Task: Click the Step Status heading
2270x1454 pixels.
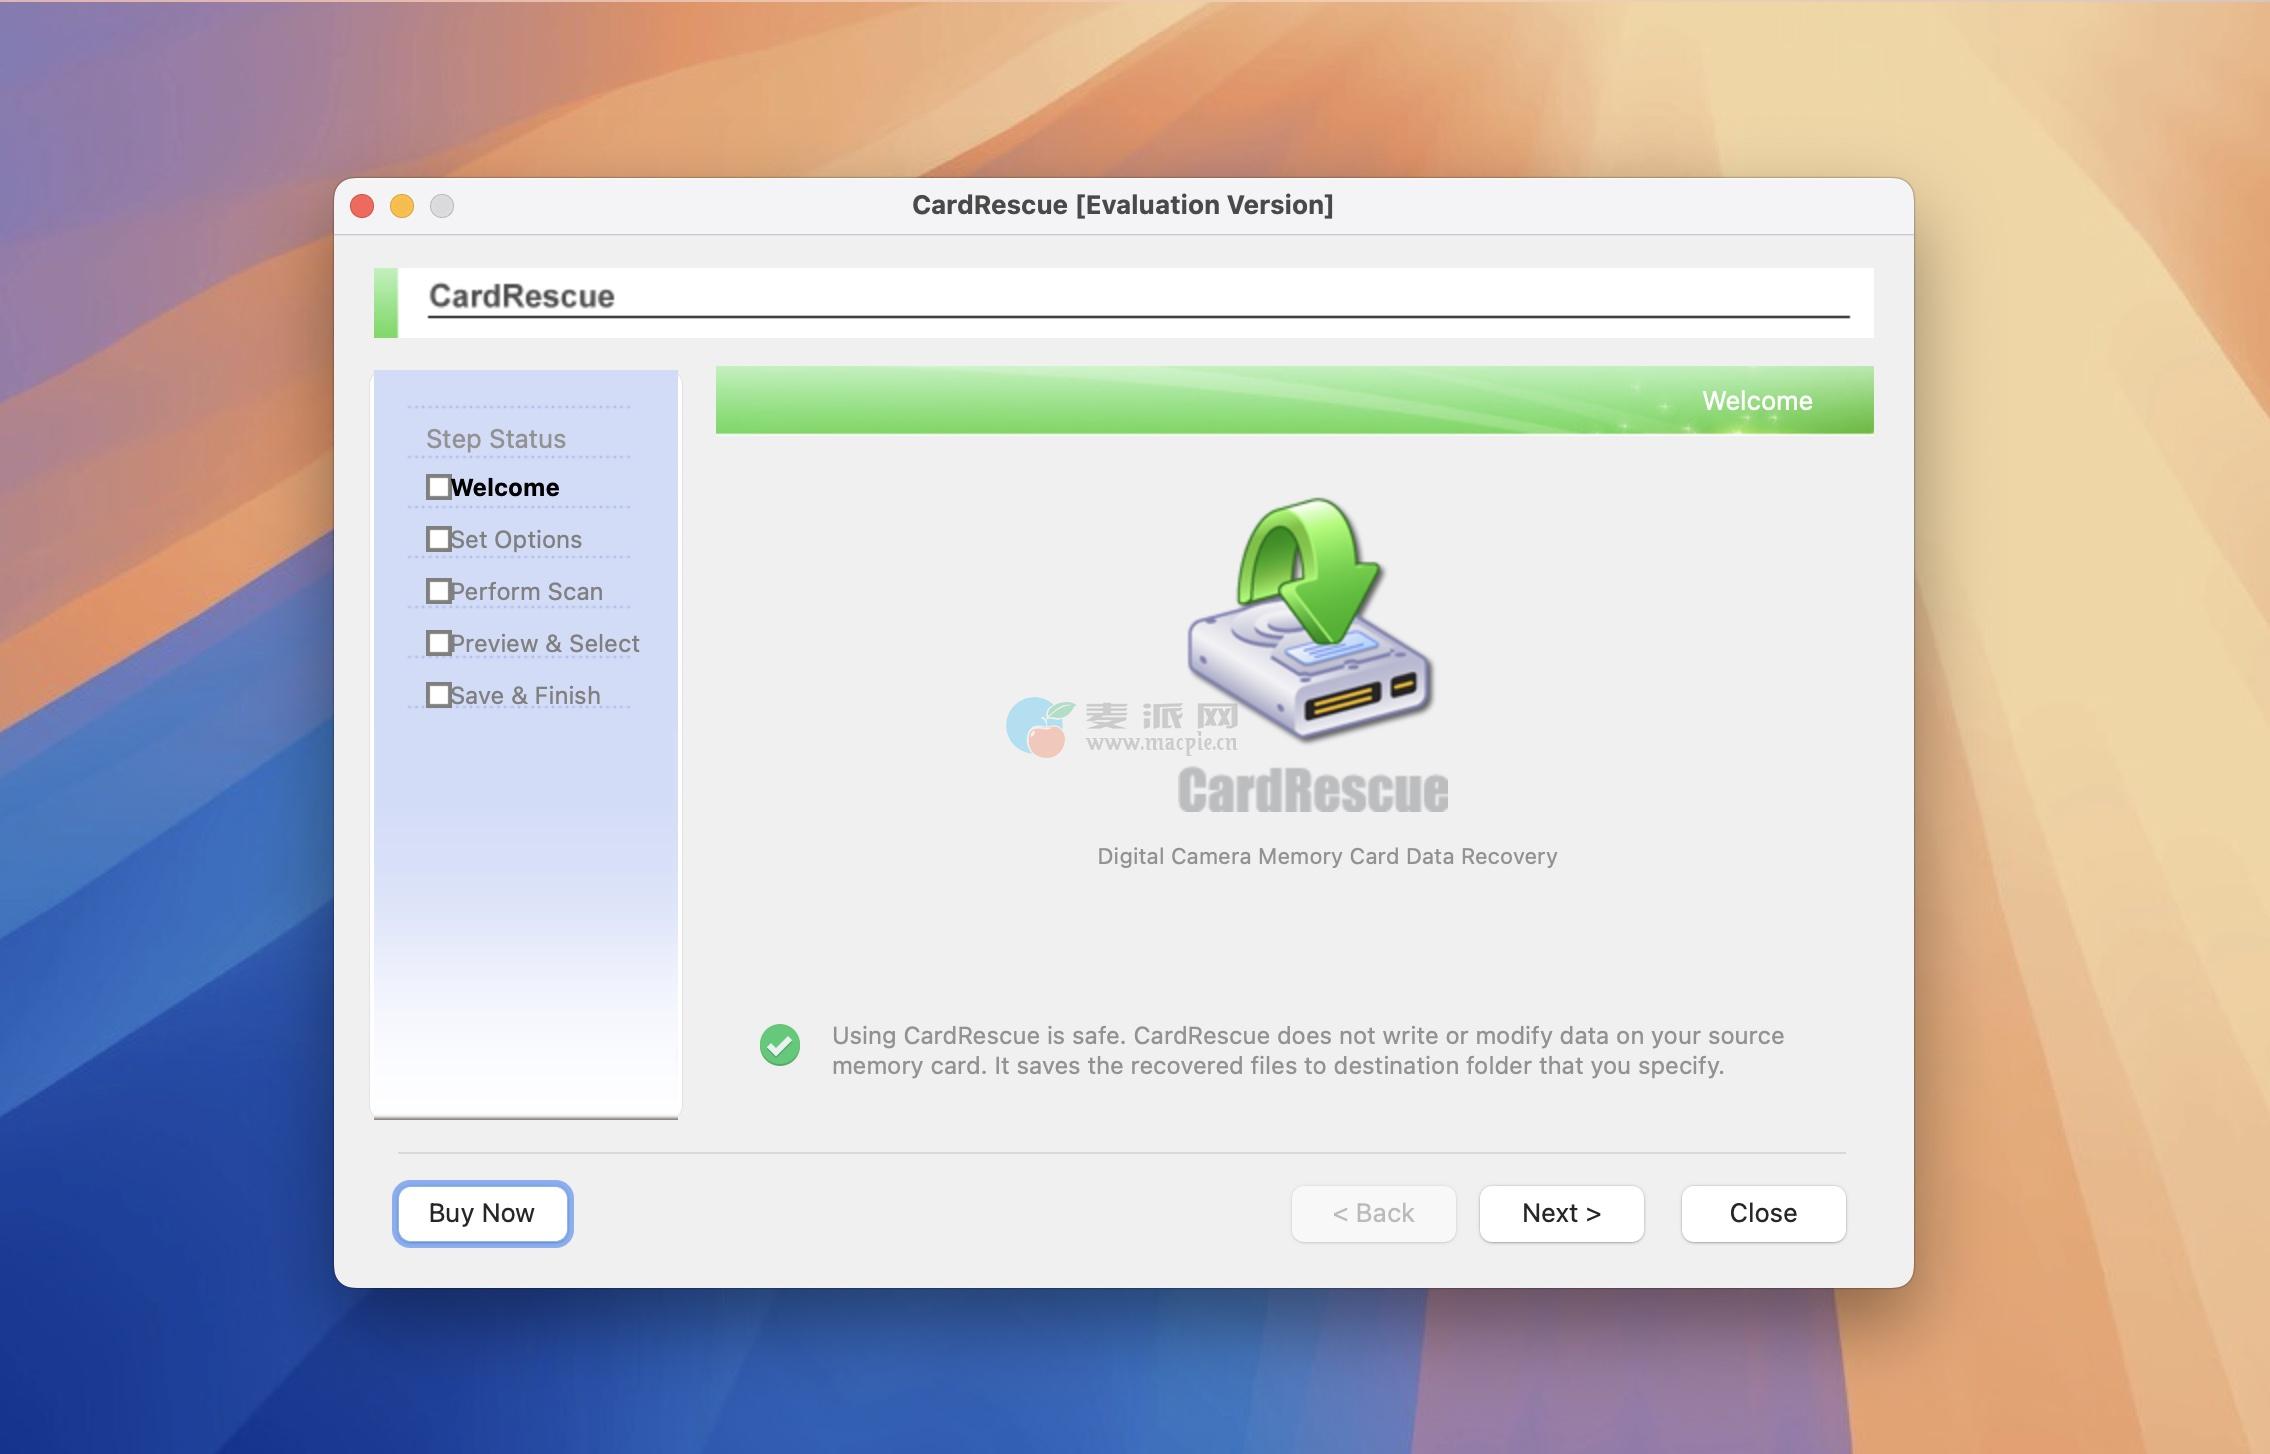Action: [x=496, y=439]
